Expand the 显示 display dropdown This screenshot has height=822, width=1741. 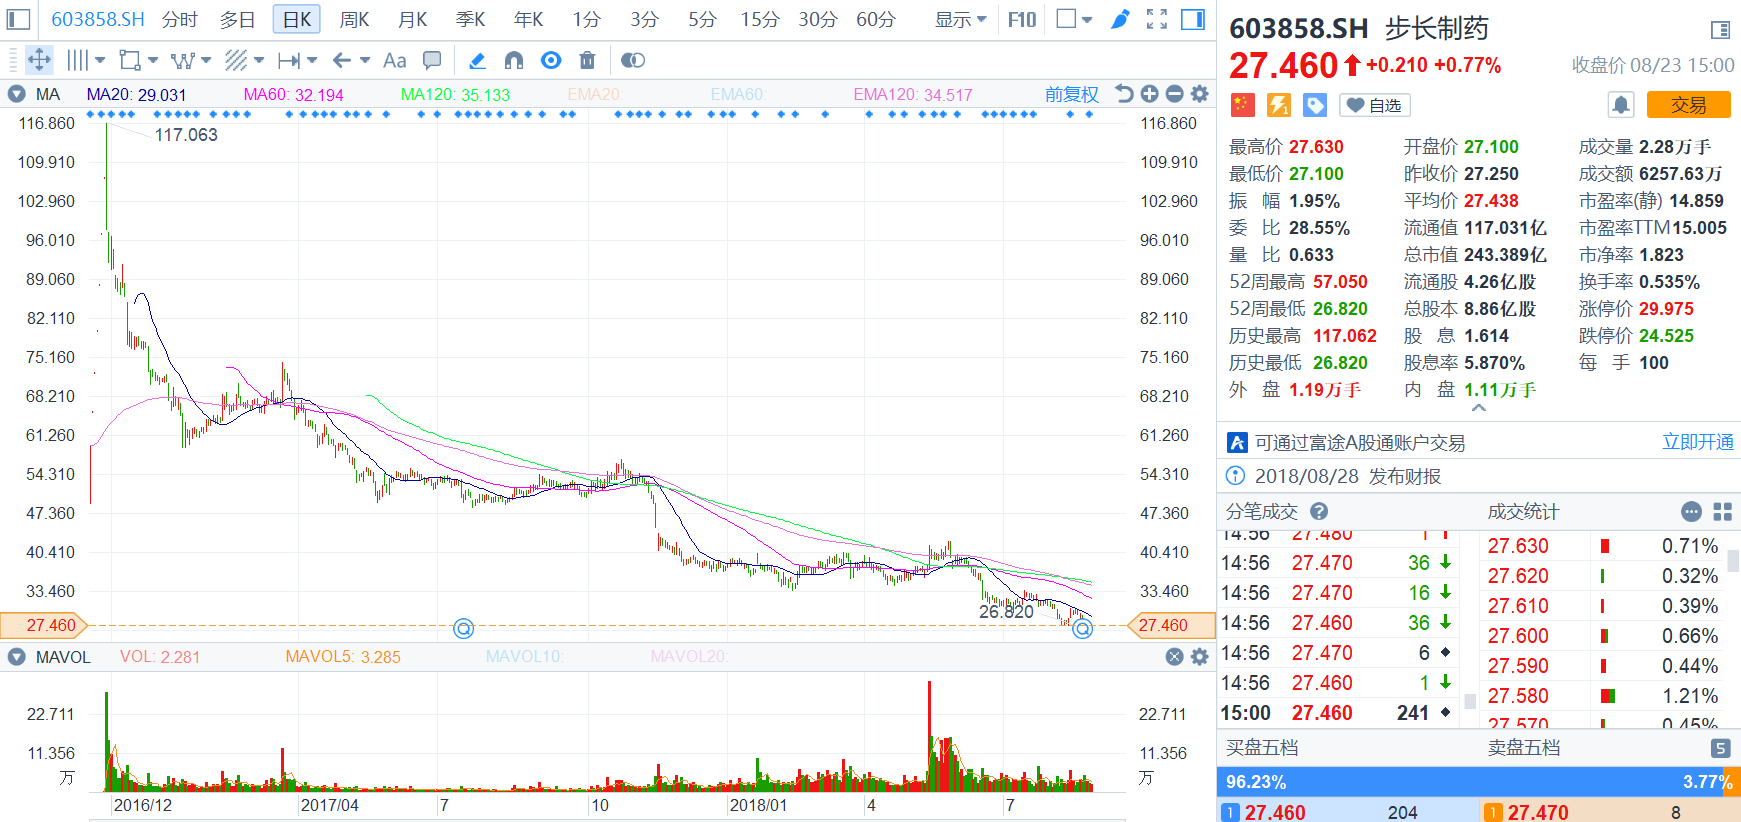click(960, 19)
